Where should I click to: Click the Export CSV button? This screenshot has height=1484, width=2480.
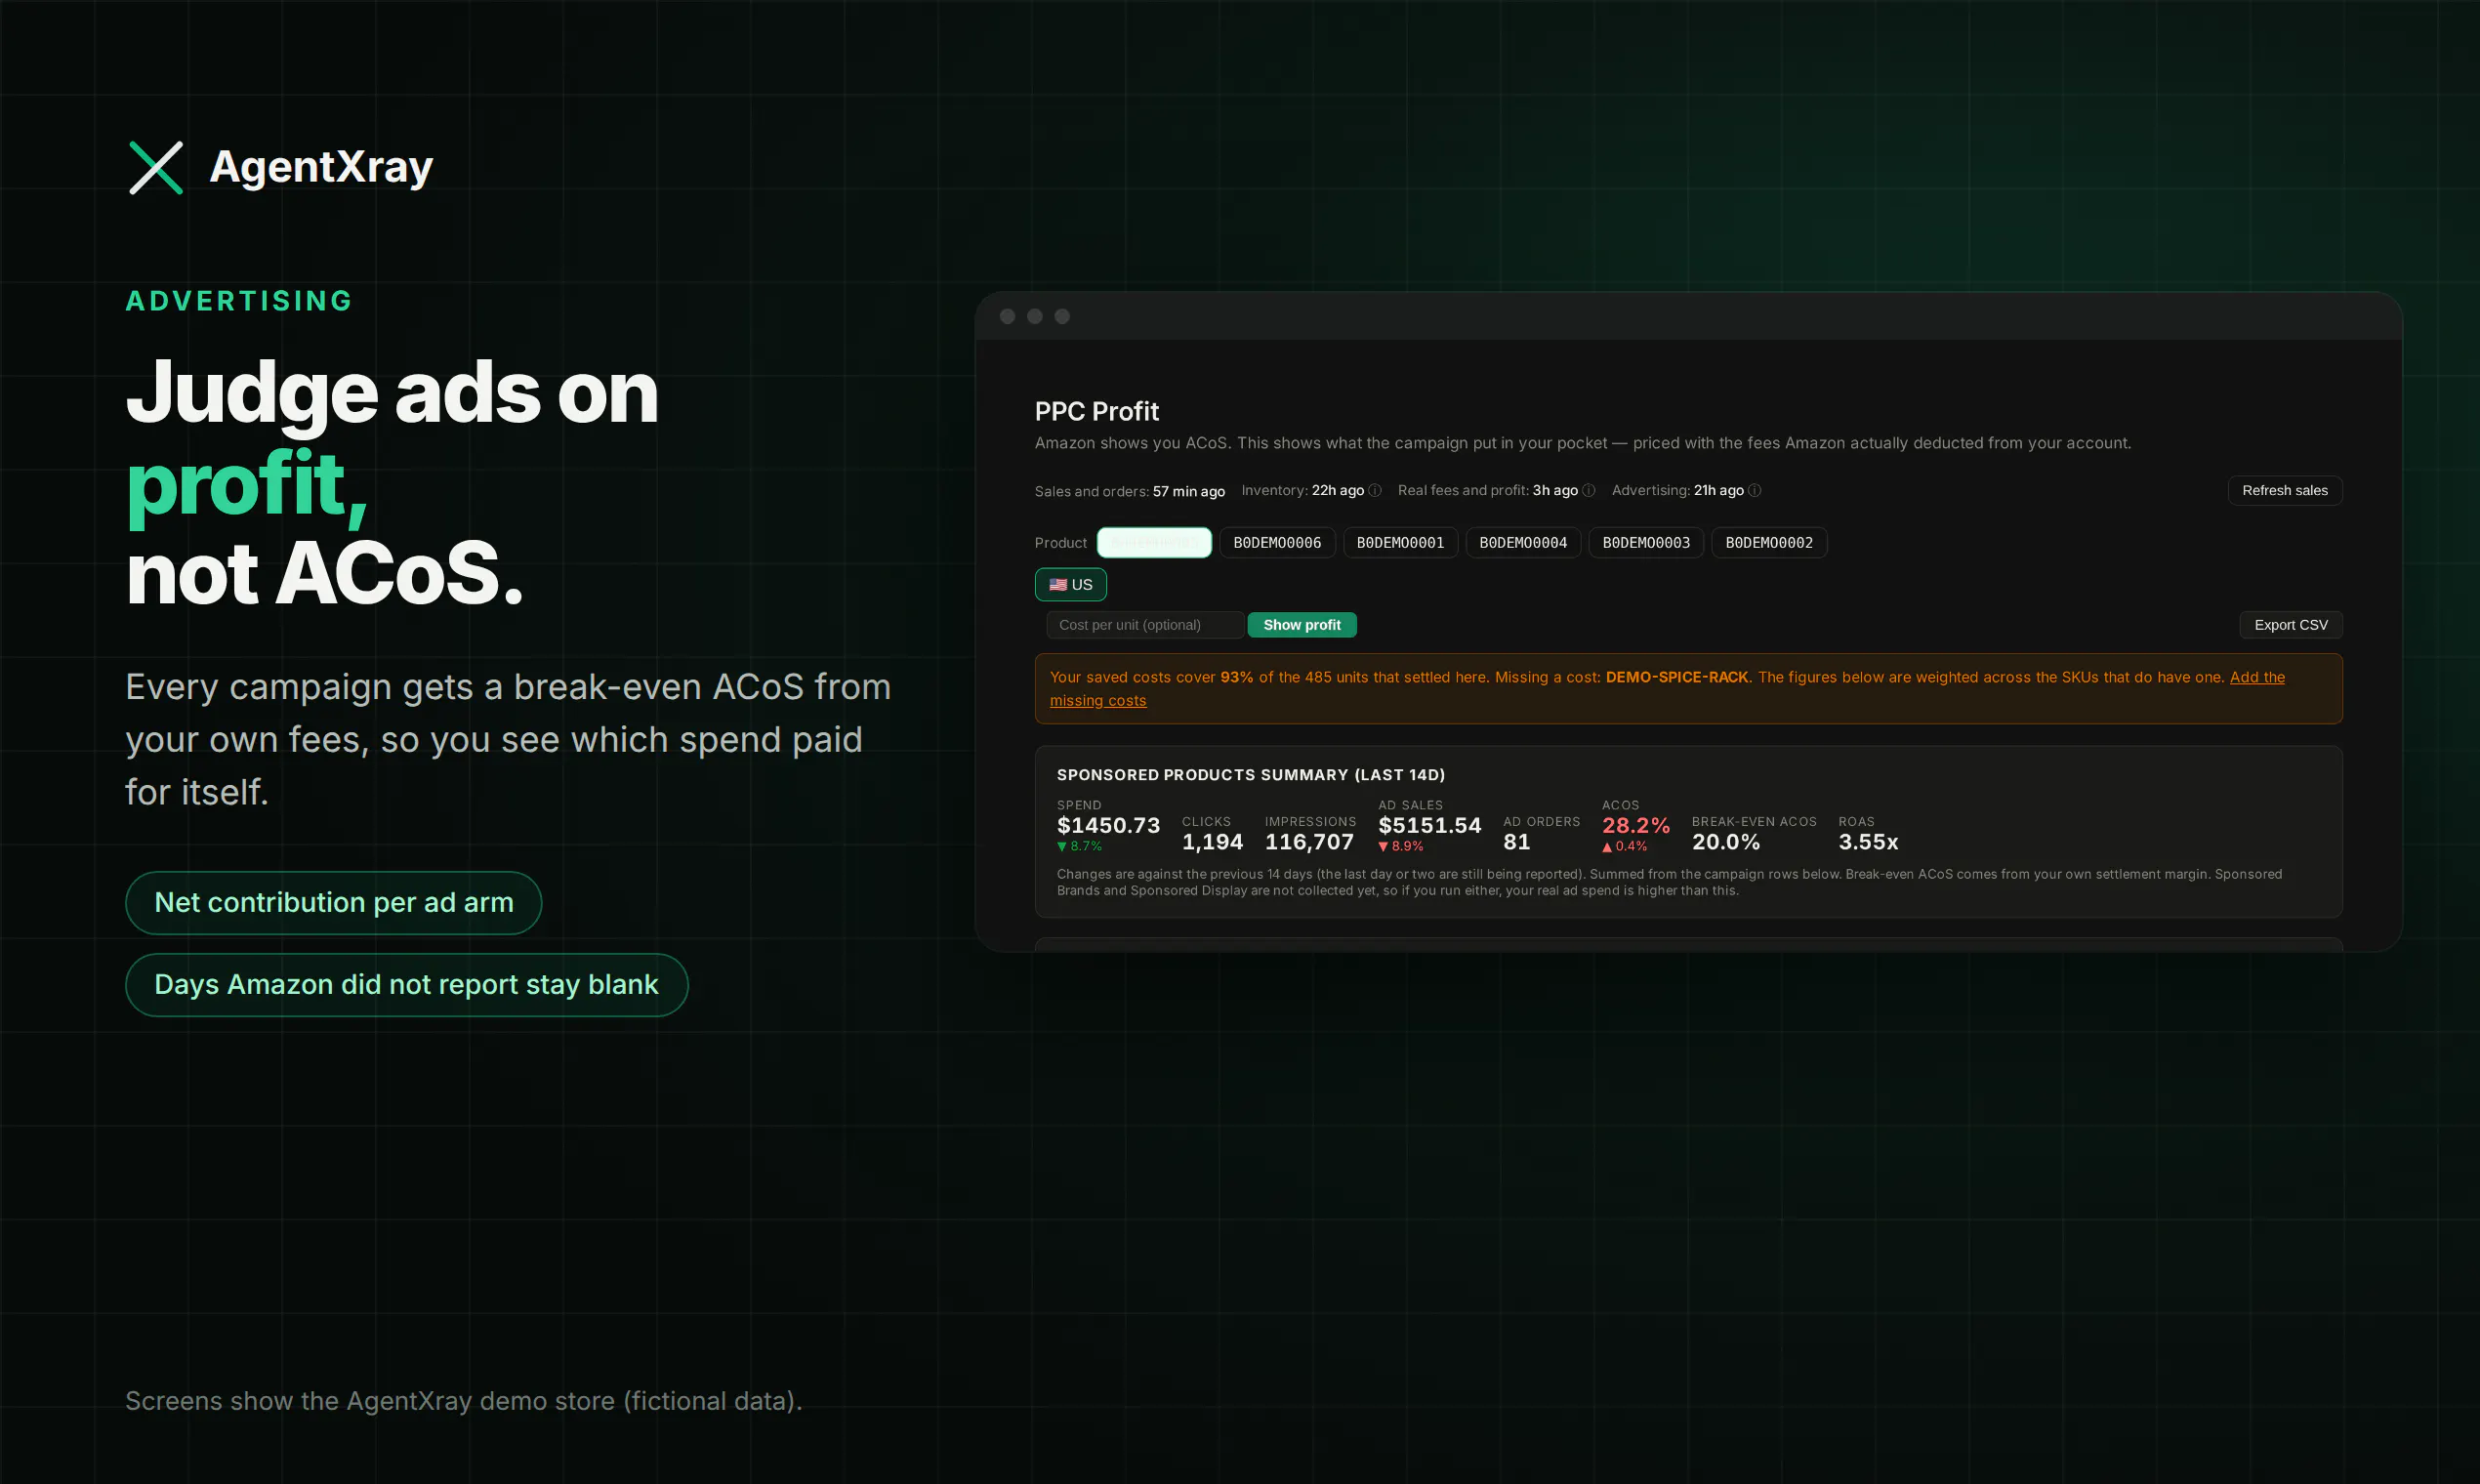[2291, 625]
